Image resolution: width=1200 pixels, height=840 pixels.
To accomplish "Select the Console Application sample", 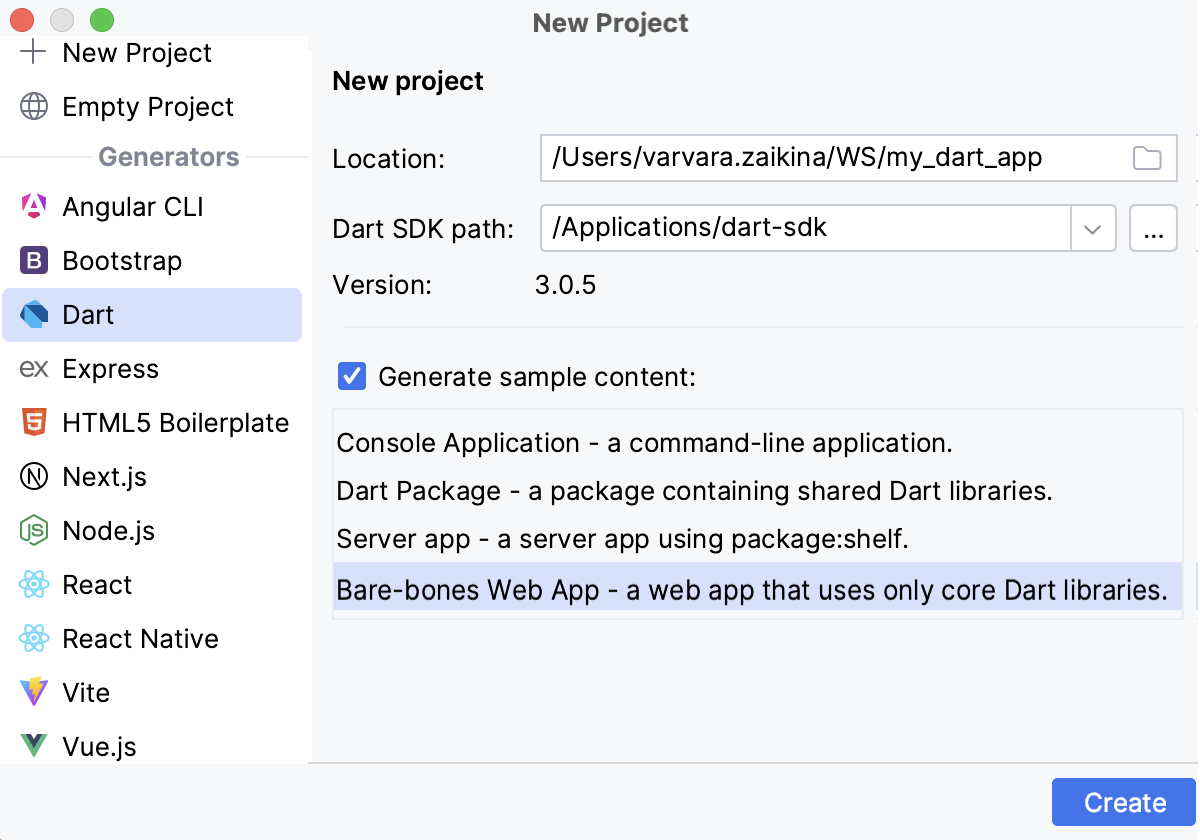I will tap(645, 442).
